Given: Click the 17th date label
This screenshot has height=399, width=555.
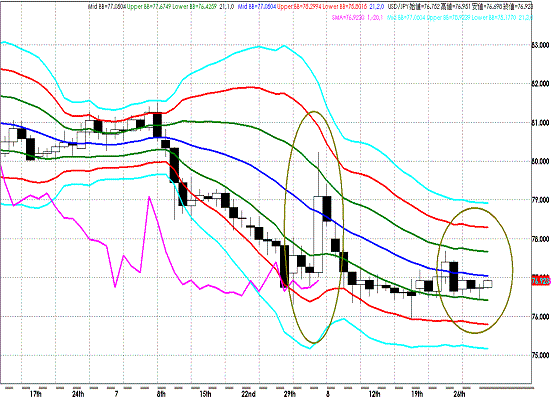Looking at the screenshot, I should pyautogui.click(x=35, y=394).
